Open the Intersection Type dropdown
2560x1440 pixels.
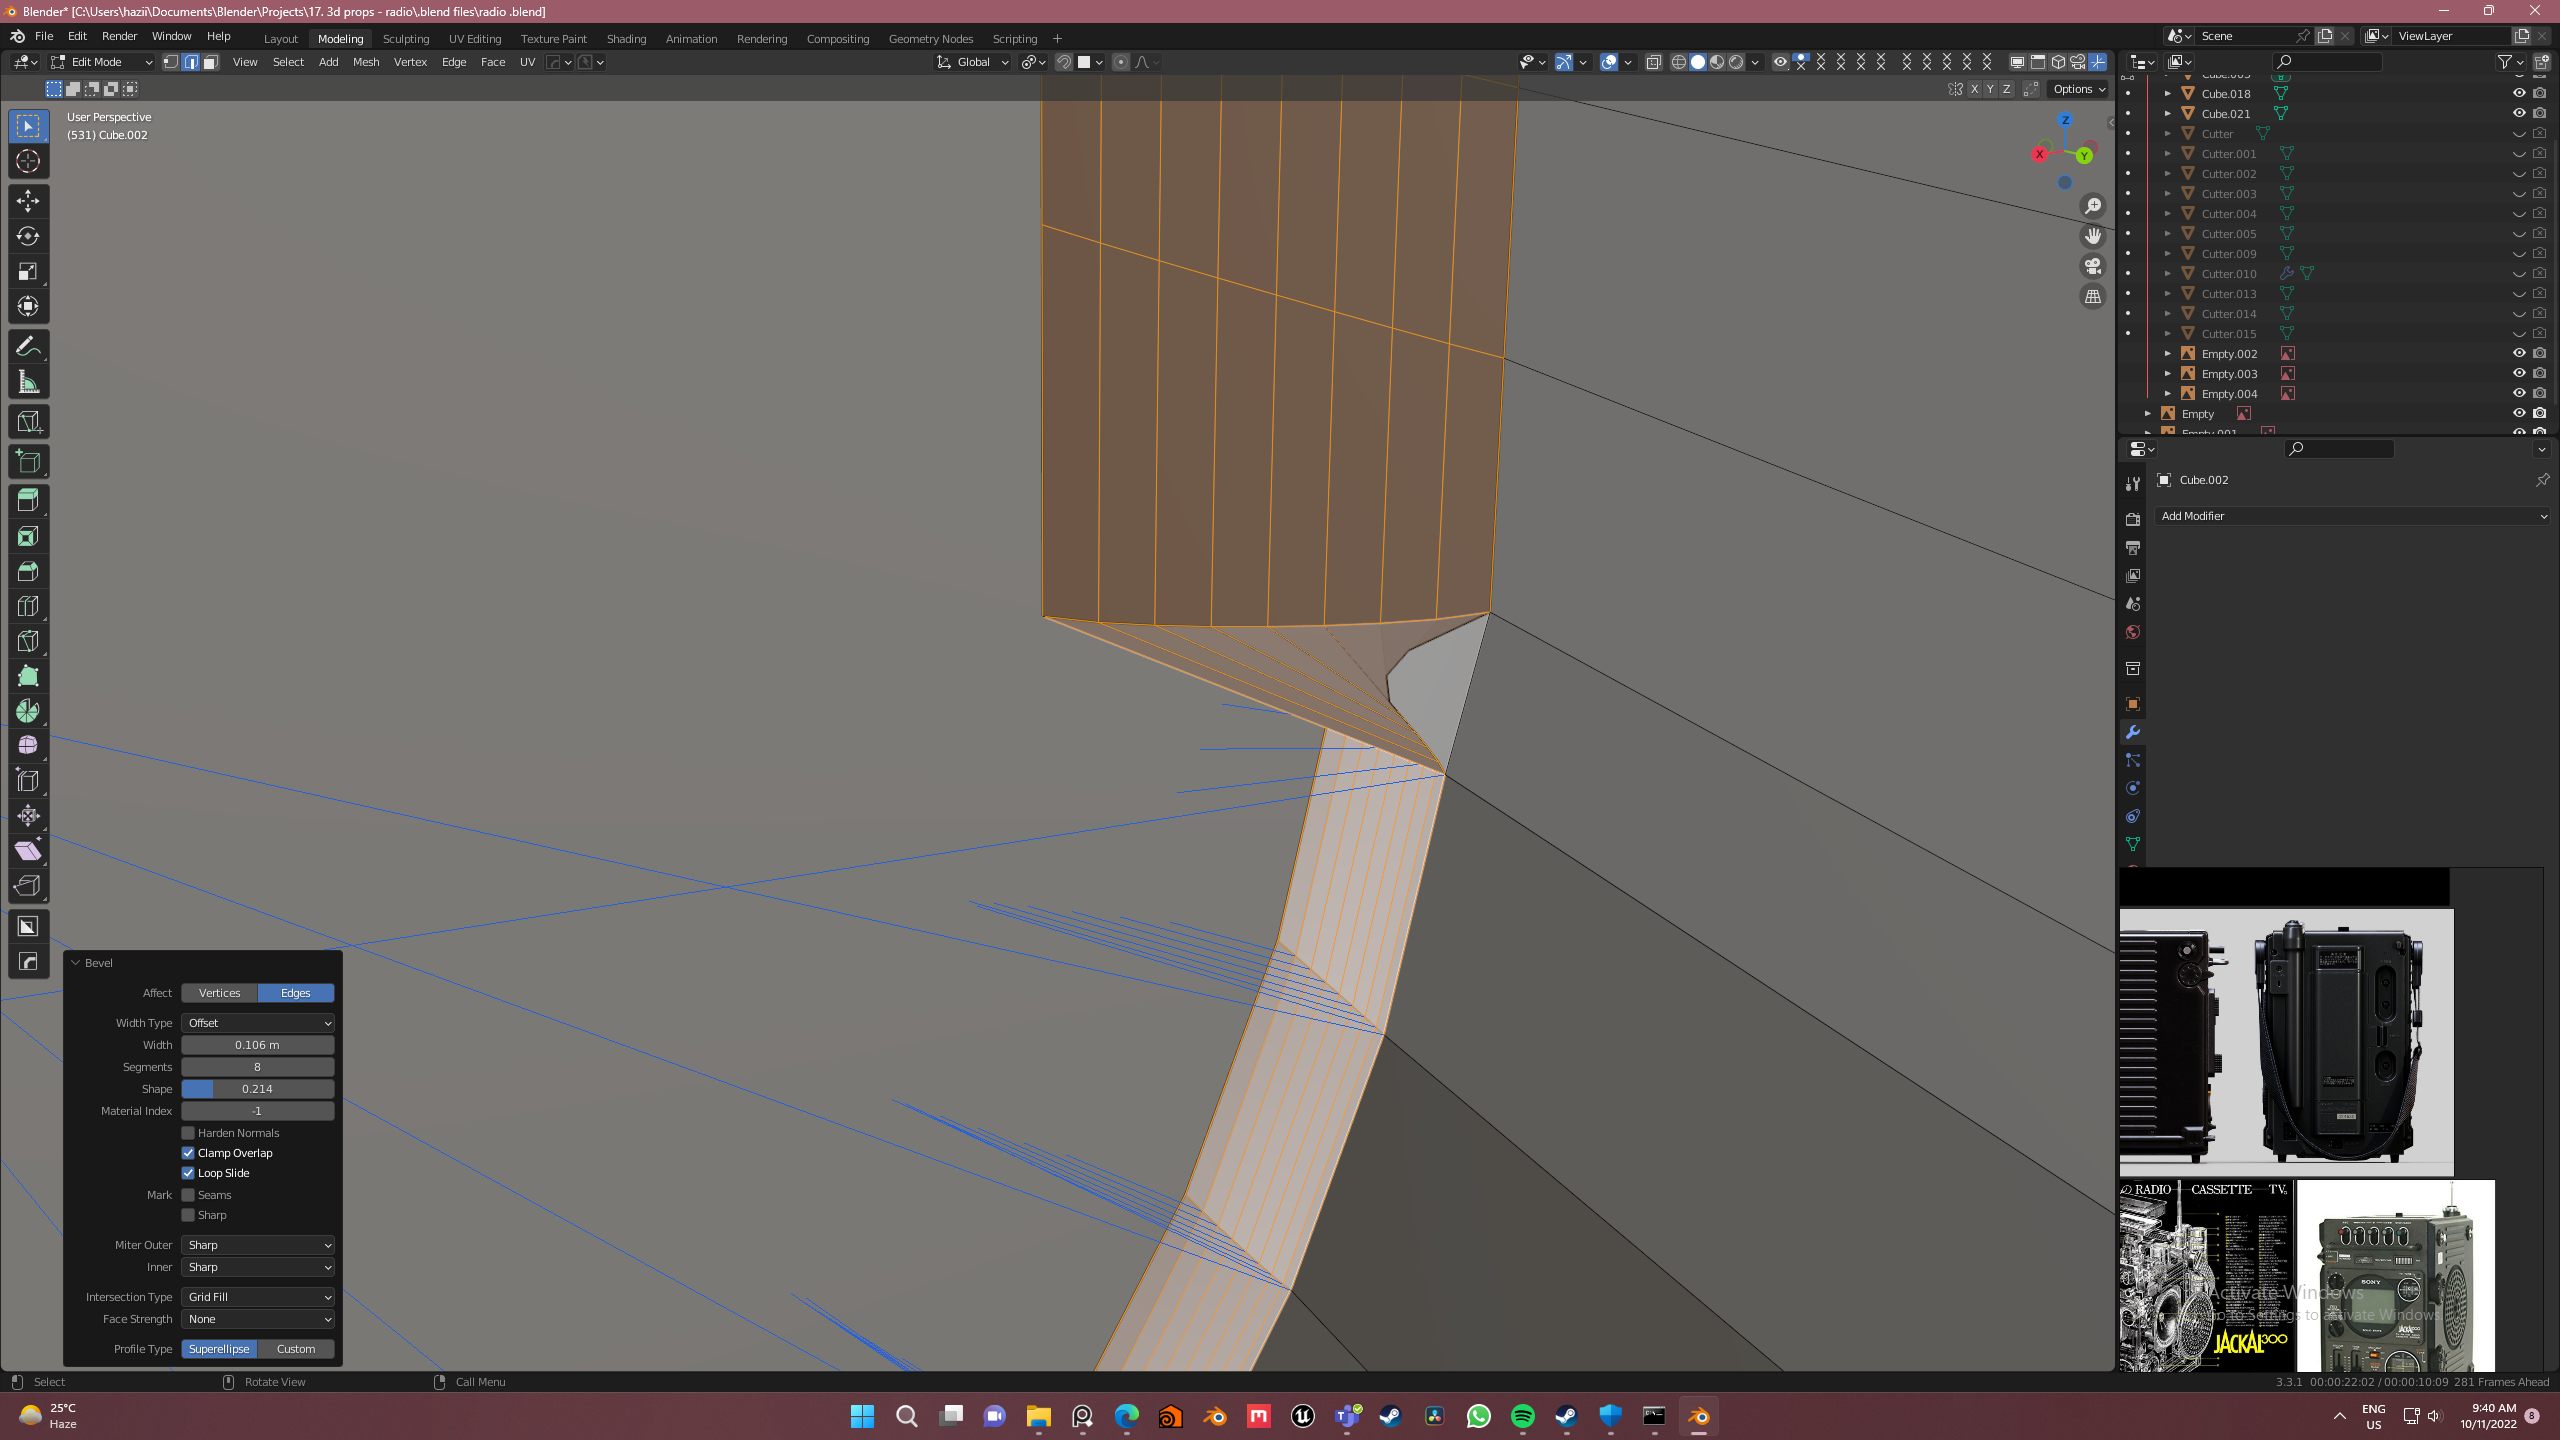258,1297
